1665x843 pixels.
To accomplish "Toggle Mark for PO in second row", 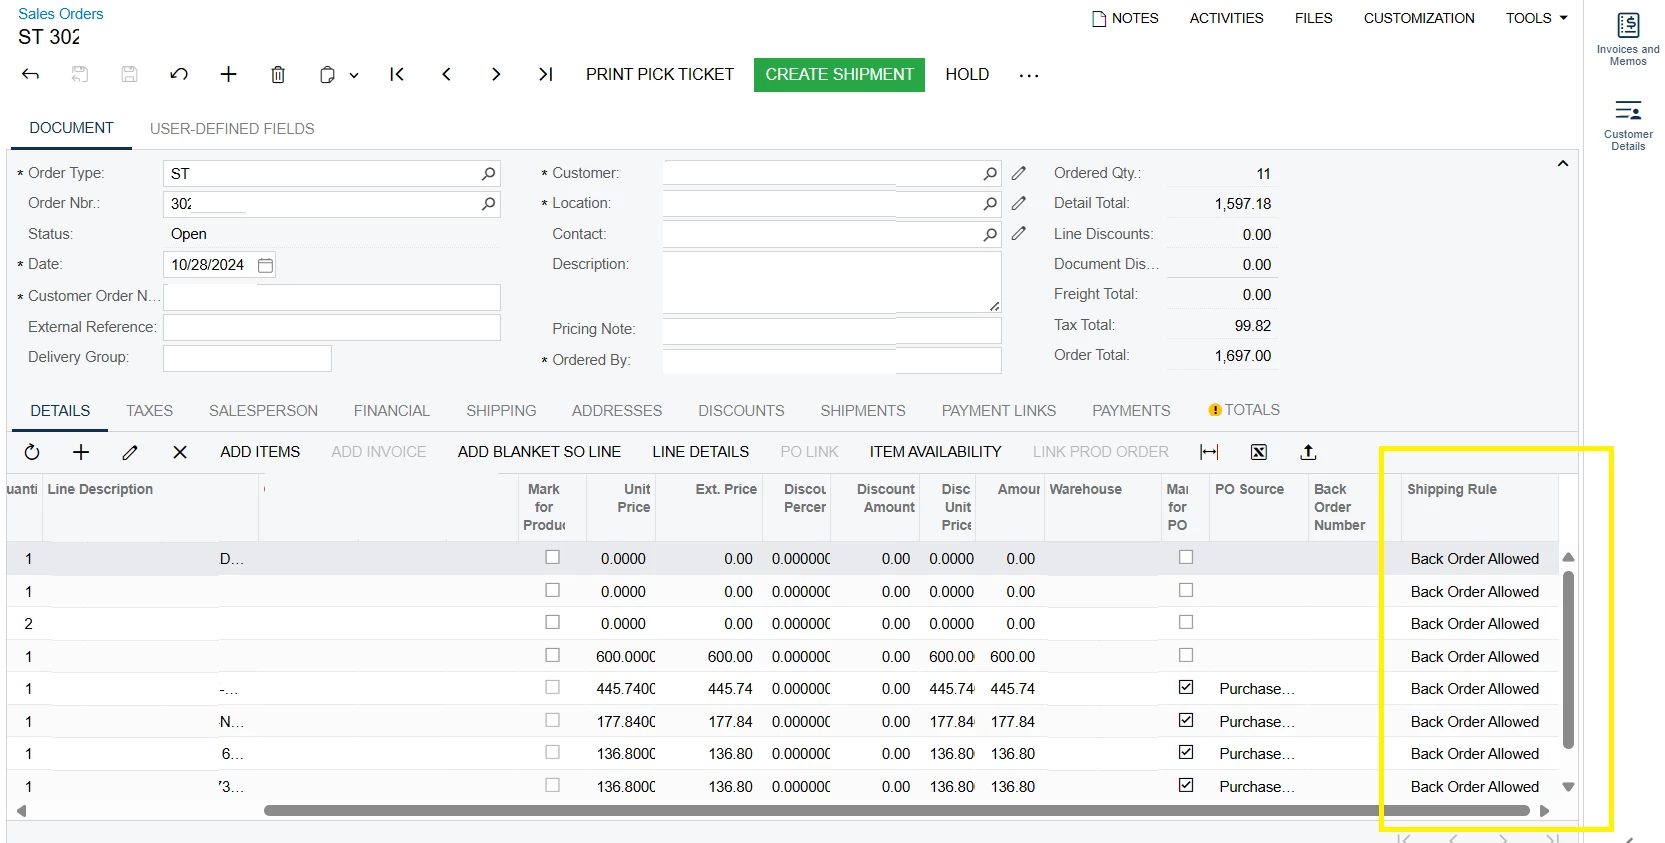I will tap(1186, 590).
